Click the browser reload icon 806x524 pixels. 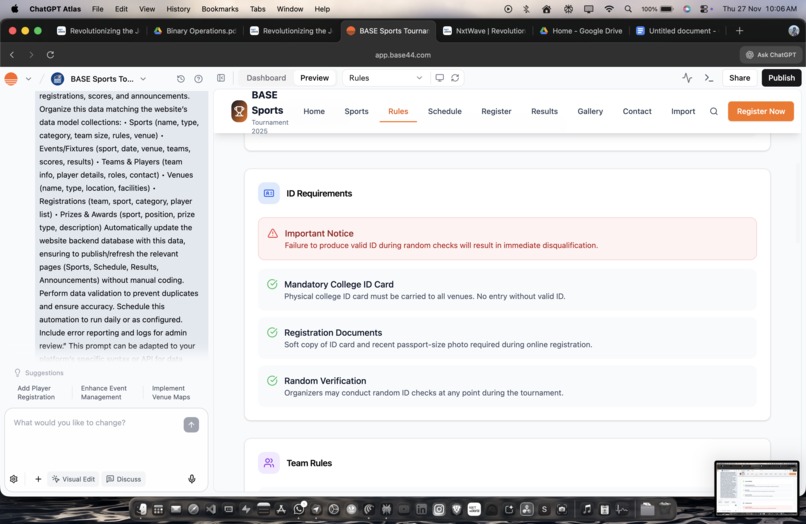click(x=50, y=55)
